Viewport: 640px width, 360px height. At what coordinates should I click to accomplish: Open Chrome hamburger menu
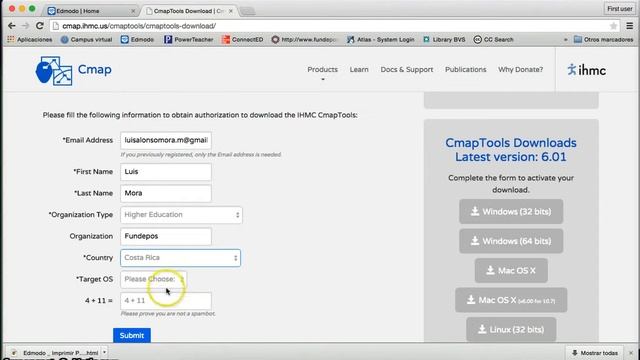click(x=630, y=26)
